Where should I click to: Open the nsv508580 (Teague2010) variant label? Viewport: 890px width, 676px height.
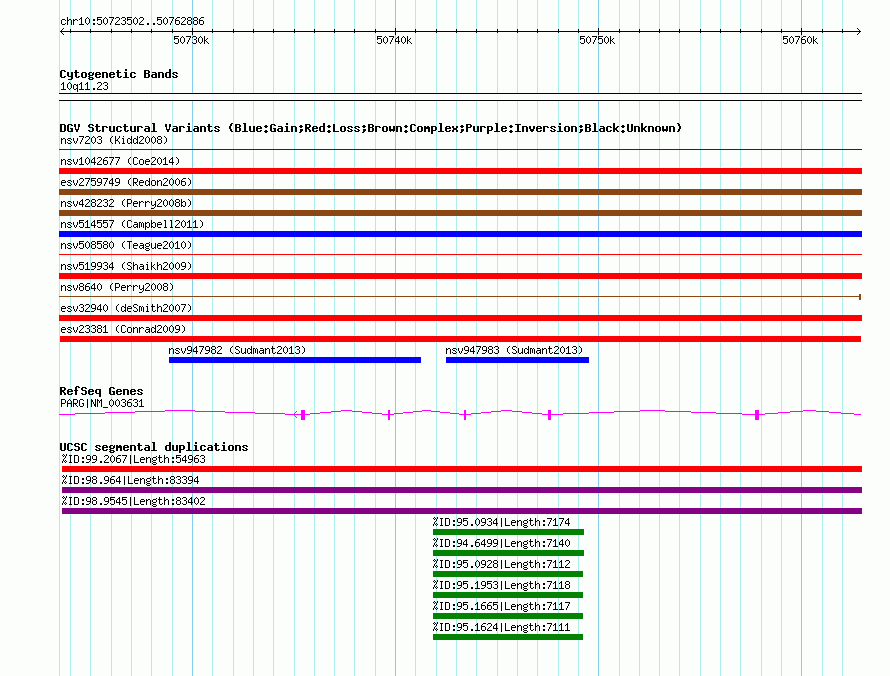click(x=126, y=245)
